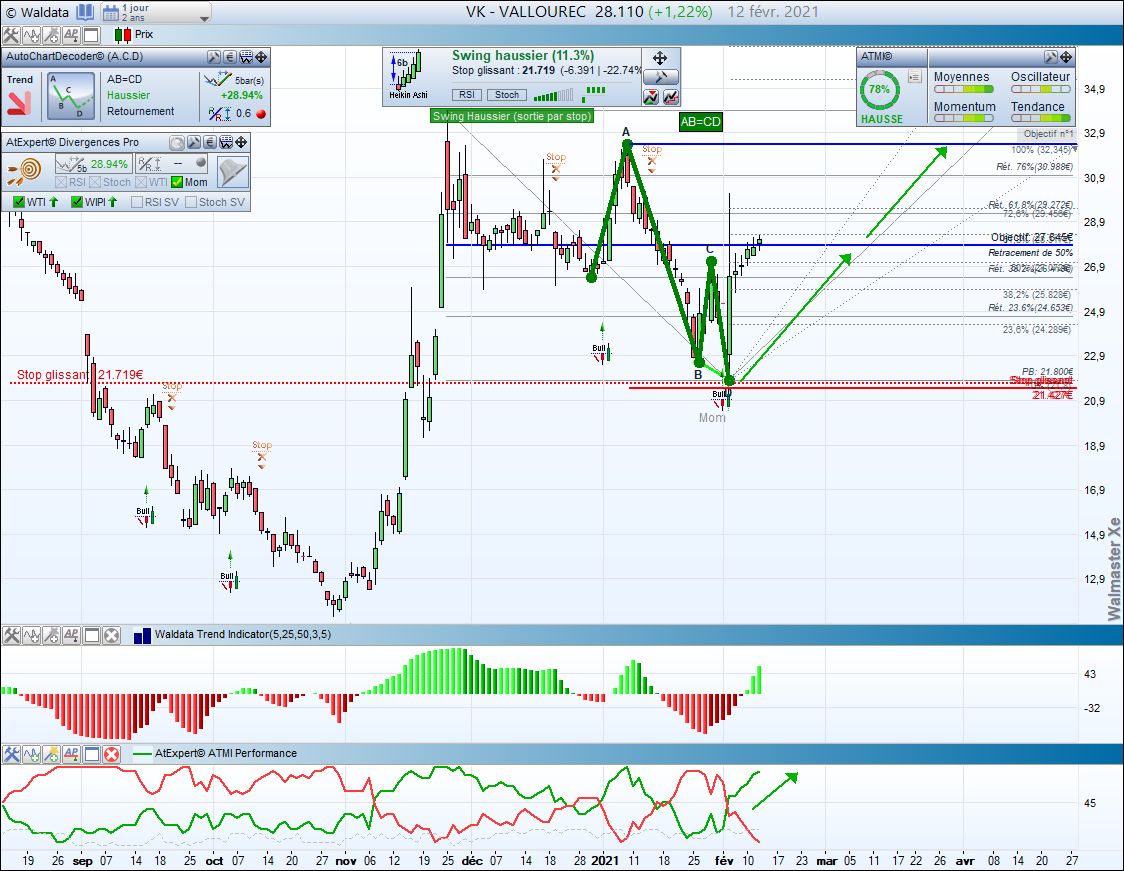Click the red line chart icon in swing panel
The height and width of the screenshot is (871, 1124).
coord(671,97)
